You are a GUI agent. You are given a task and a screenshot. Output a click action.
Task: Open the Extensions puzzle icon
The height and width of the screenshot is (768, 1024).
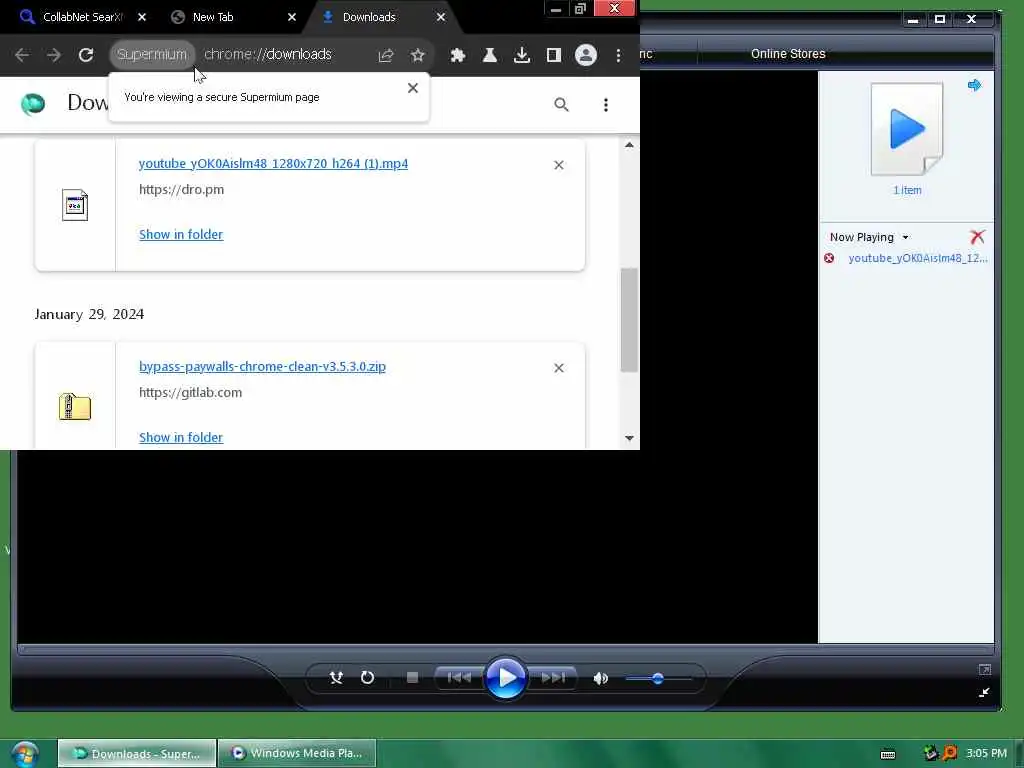point(458,56)
